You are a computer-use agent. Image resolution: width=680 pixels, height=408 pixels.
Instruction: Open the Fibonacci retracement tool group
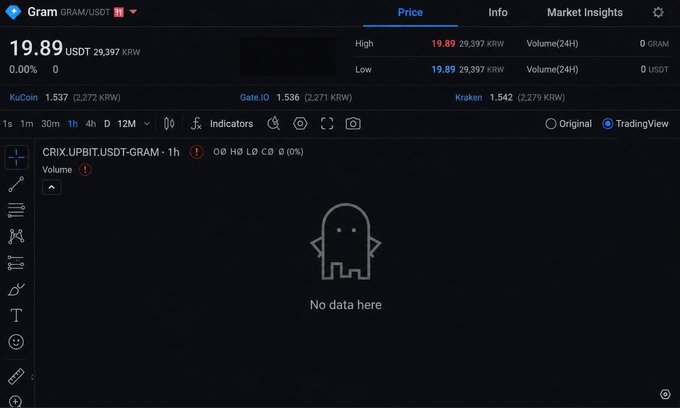(16, 210)
